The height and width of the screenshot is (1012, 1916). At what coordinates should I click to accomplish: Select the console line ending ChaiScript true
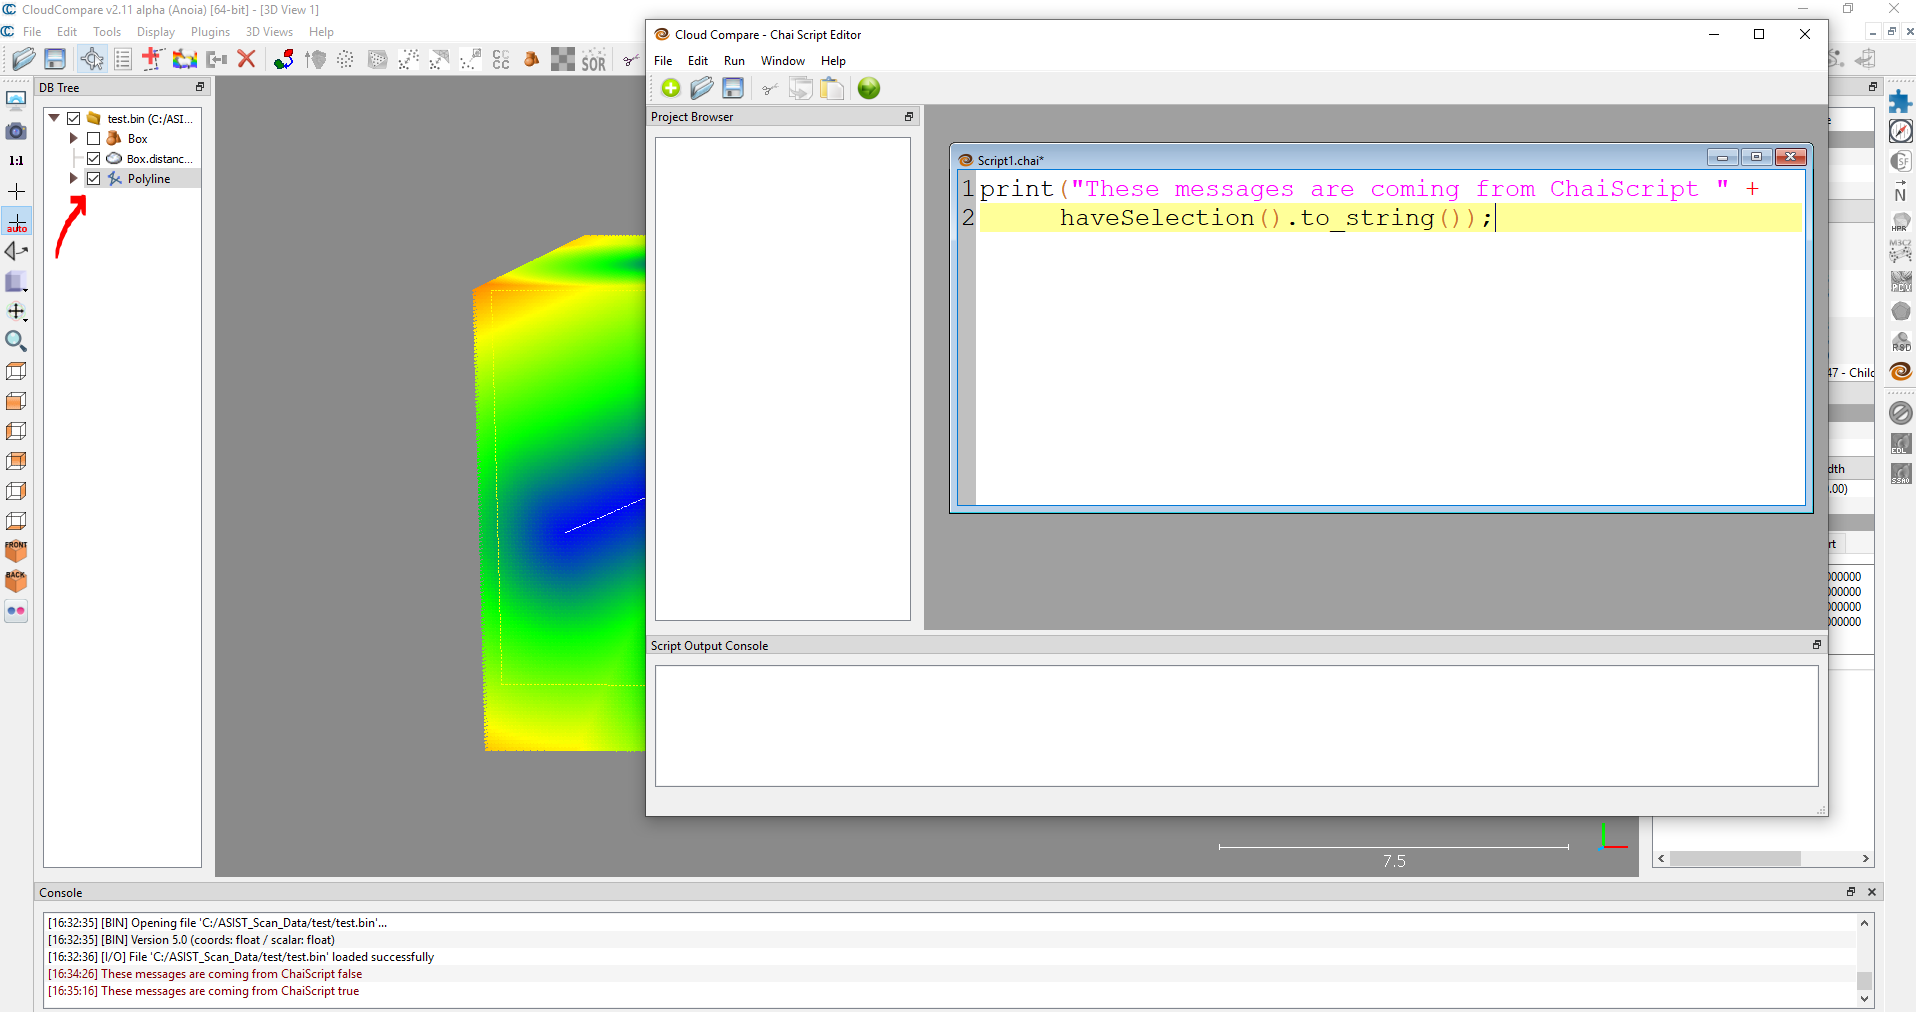click(204, 991)
